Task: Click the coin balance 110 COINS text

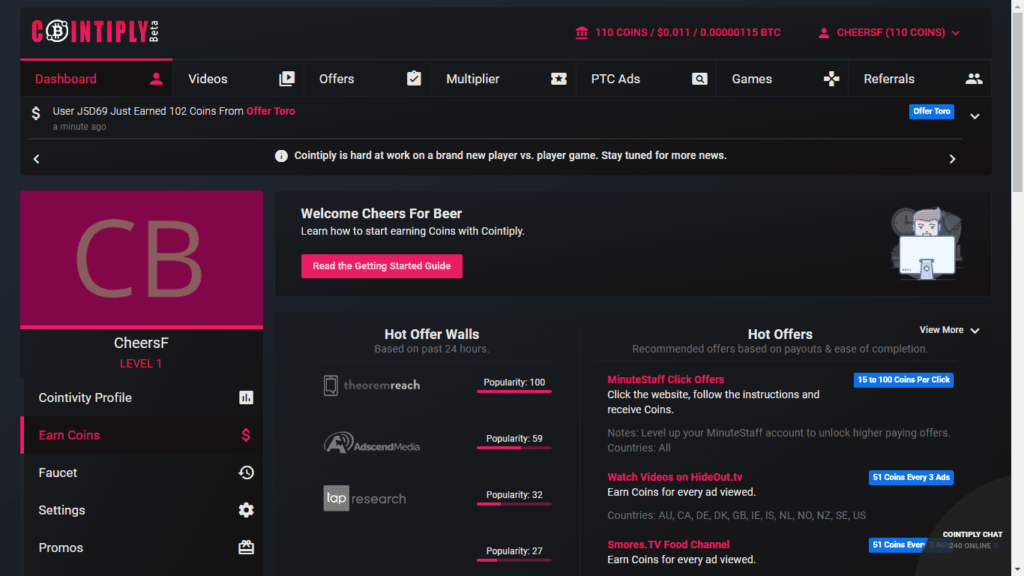Action: tap(688, 33)
